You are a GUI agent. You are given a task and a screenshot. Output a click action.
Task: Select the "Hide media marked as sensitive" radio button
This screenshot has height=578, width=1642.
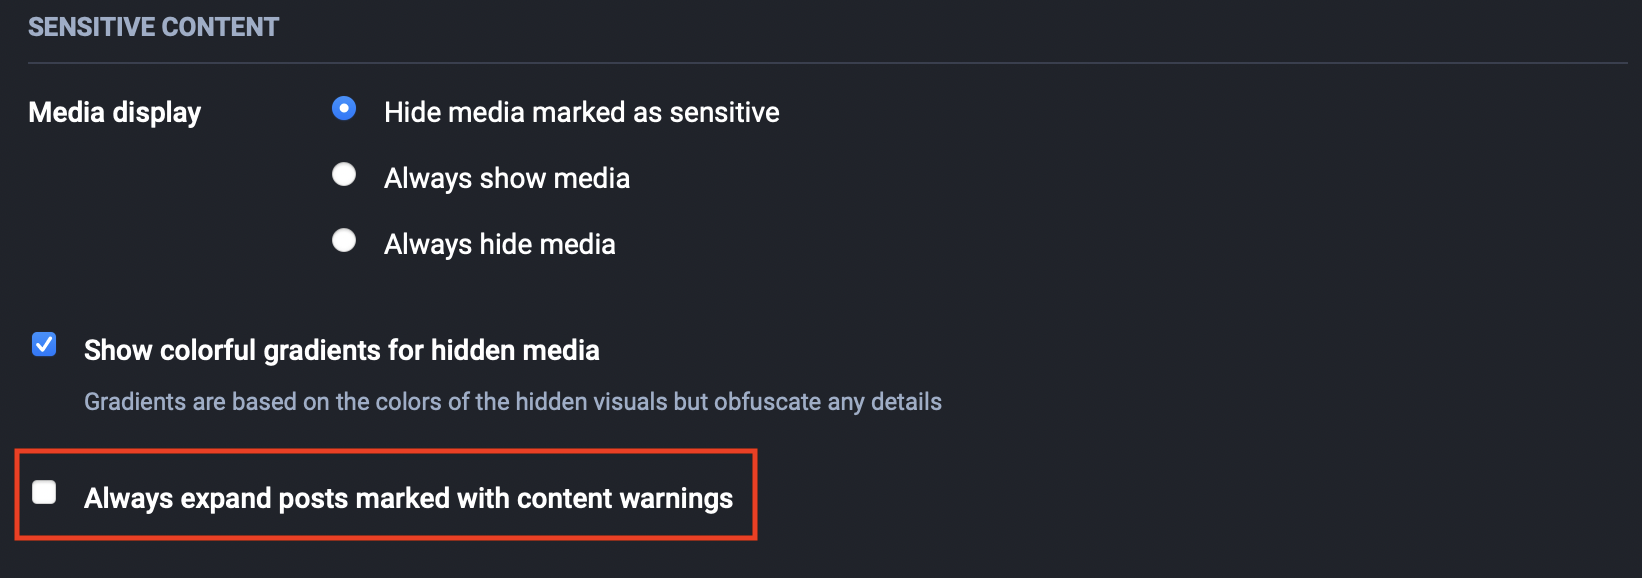(344, 108)
